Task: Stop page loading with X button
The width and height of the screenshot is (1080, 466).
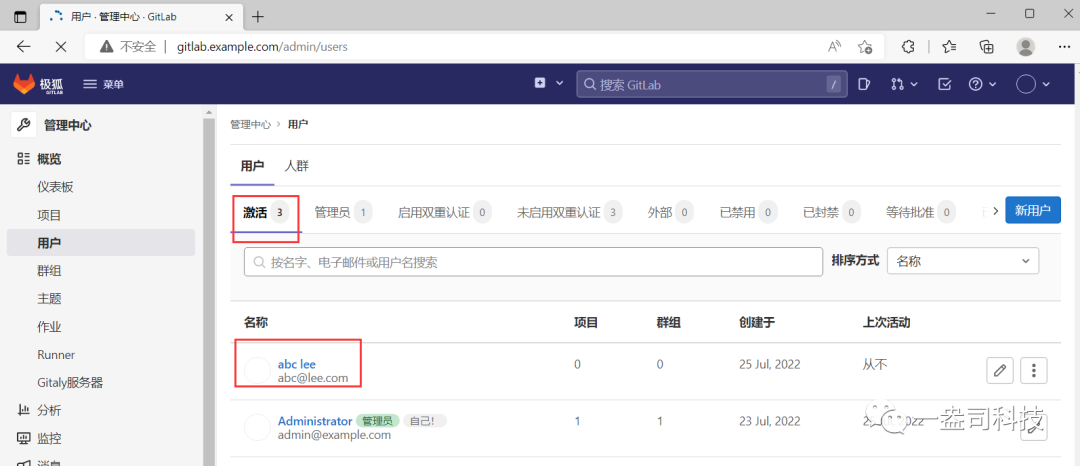Action: pos(61,46)
